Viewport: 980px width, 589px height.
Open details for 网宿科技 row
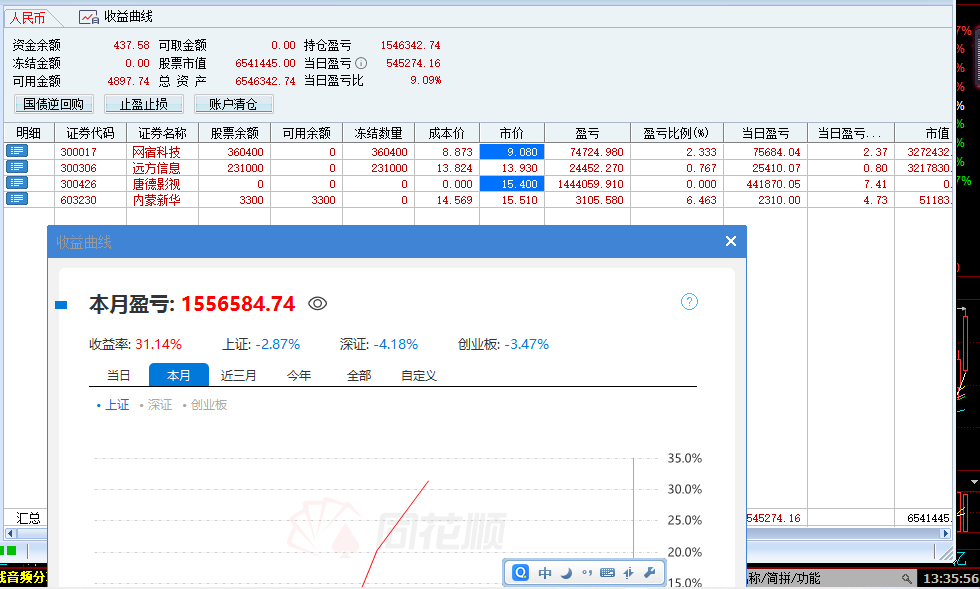point(17,151)
